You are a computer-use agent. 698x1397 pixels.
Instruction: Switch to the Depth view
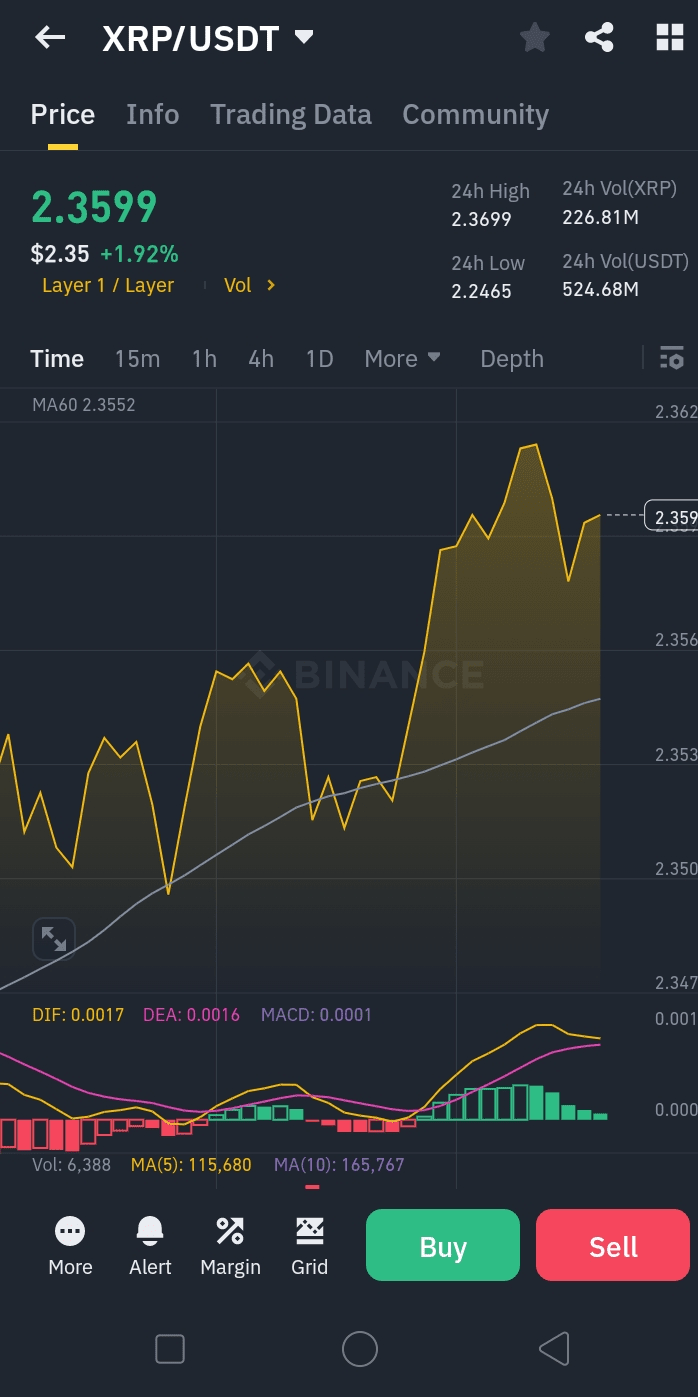tap(511, 358)
